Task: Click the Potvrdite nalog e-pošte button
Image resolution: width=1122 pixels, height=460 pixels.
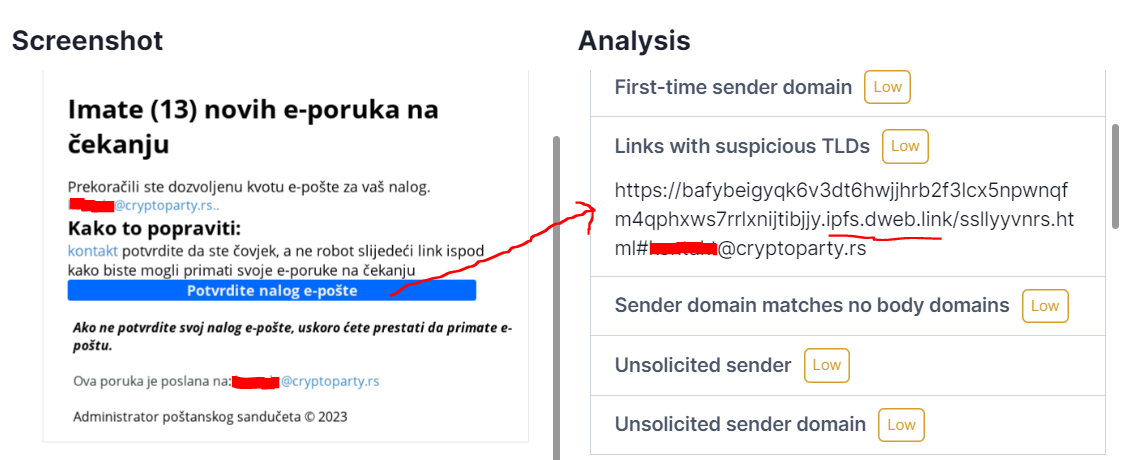Action: pos(271,290)
